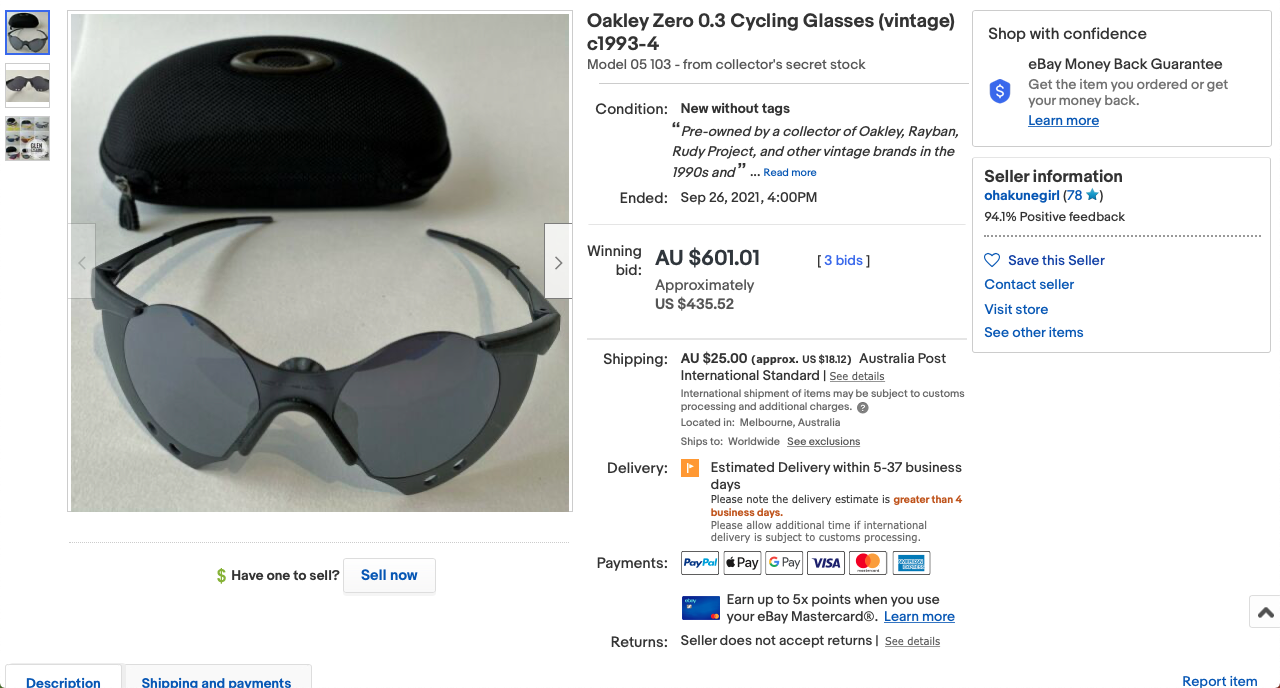Viewport: 1280px width, 688px height.
Task: Click the scroll-to-top arrow button
Action: [x=1265, y=612]
